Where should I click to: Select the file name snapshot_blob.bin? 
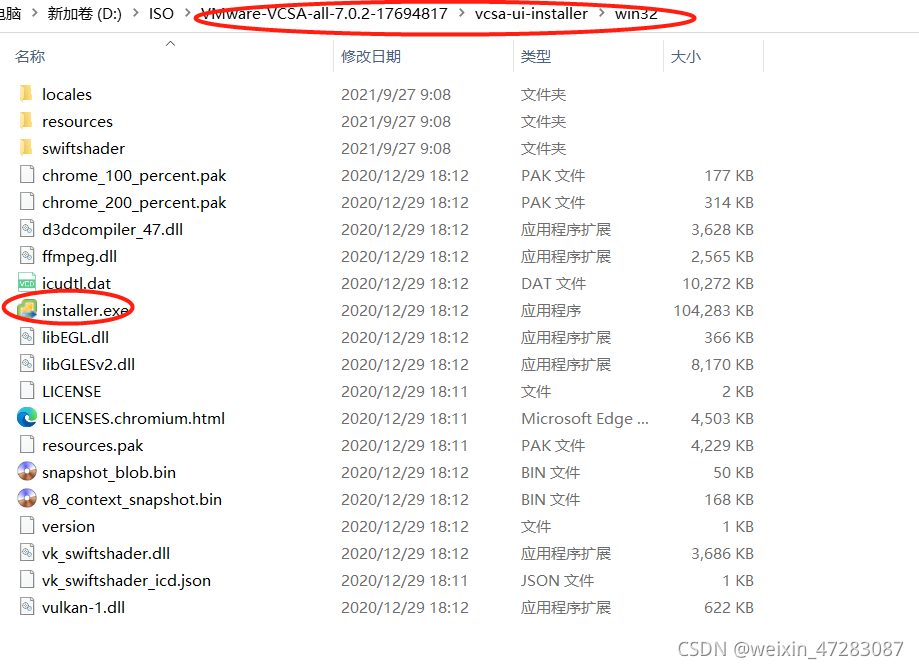[109, 472]
